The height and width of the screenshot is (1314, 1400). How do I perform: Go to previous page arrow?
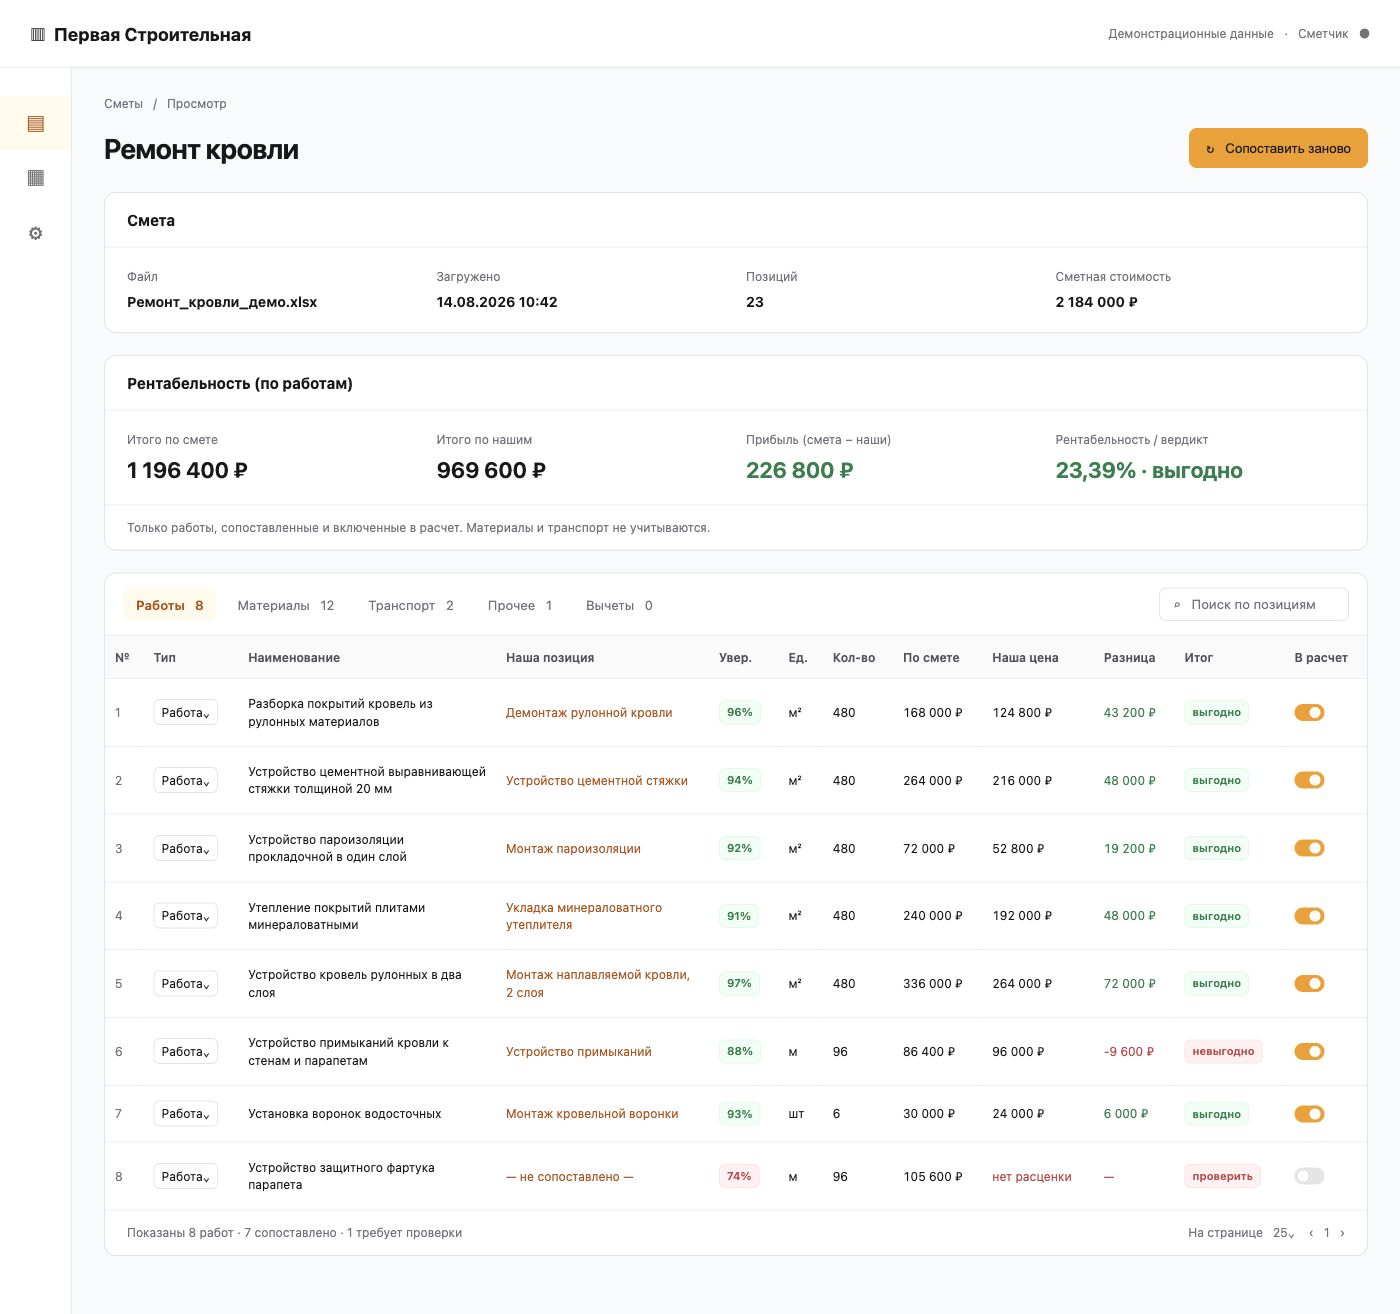pos(1311,1233)
